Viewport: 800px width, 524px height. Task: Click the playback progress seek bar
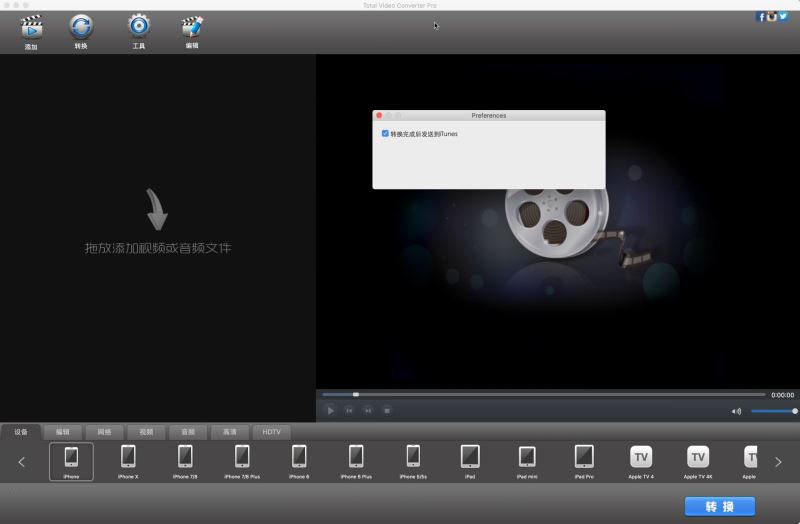pyautogui.click(x=544, y=394)
